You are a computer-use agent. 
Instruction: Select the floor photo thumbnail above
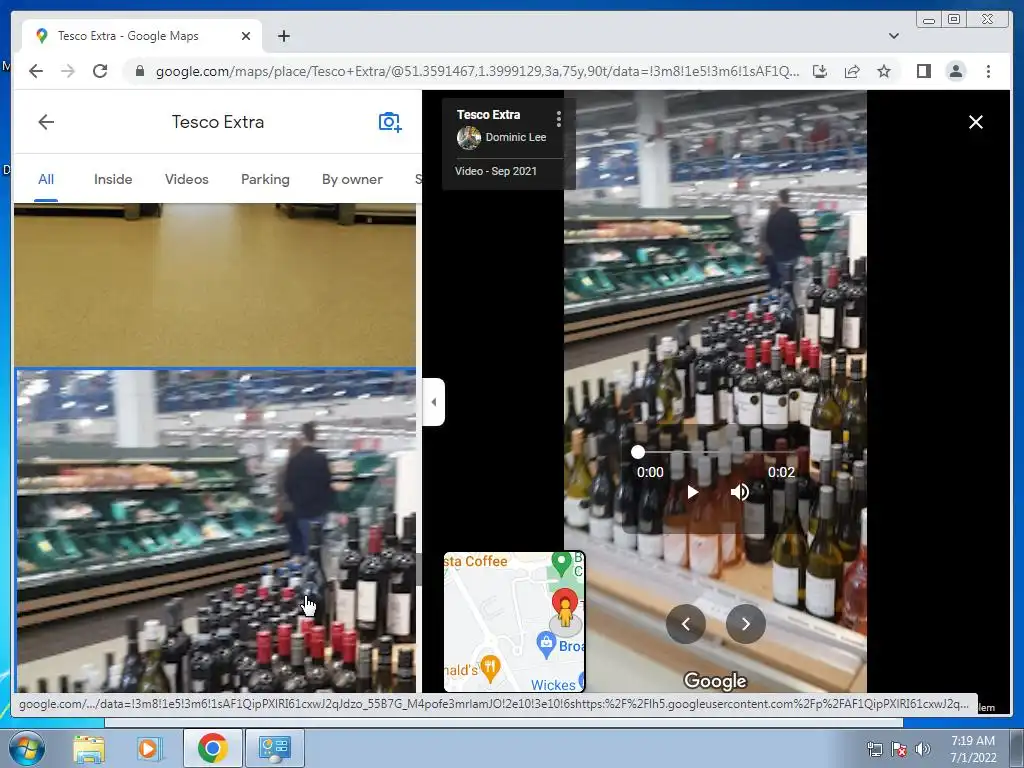[x=215, y=285]
